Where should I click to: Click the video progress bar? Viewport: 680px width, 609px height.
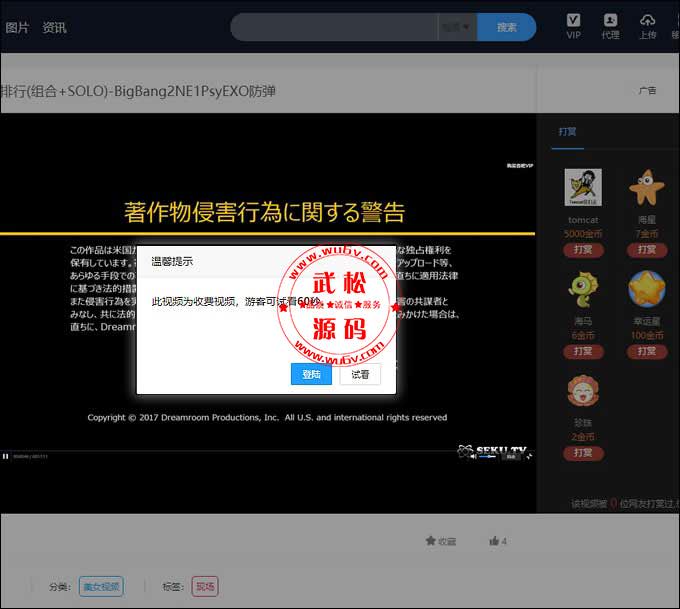click(x=250, y=450)
